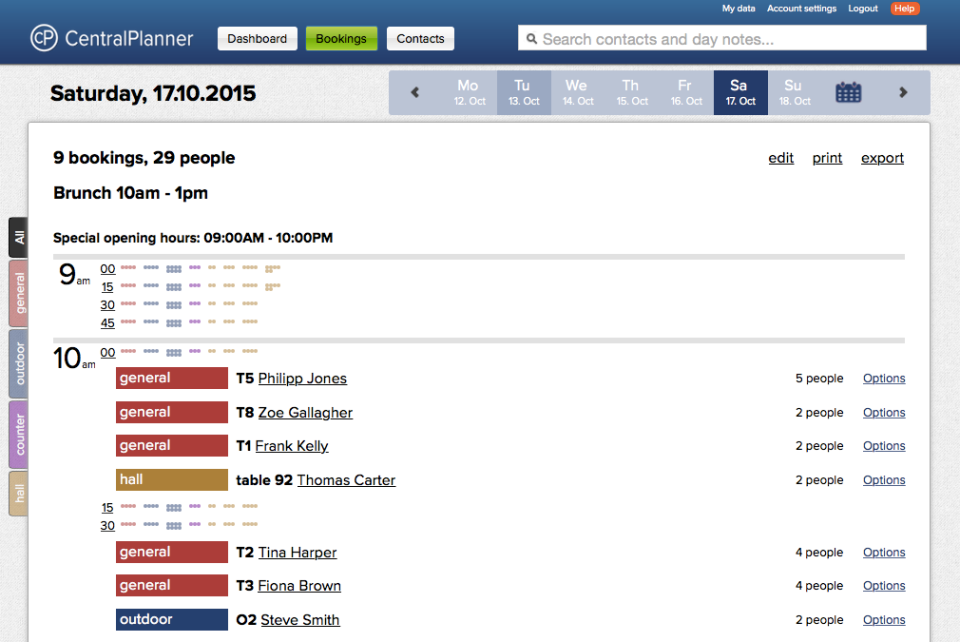Open contact Zoe Gallagher
960x642 pixels.
306,412
